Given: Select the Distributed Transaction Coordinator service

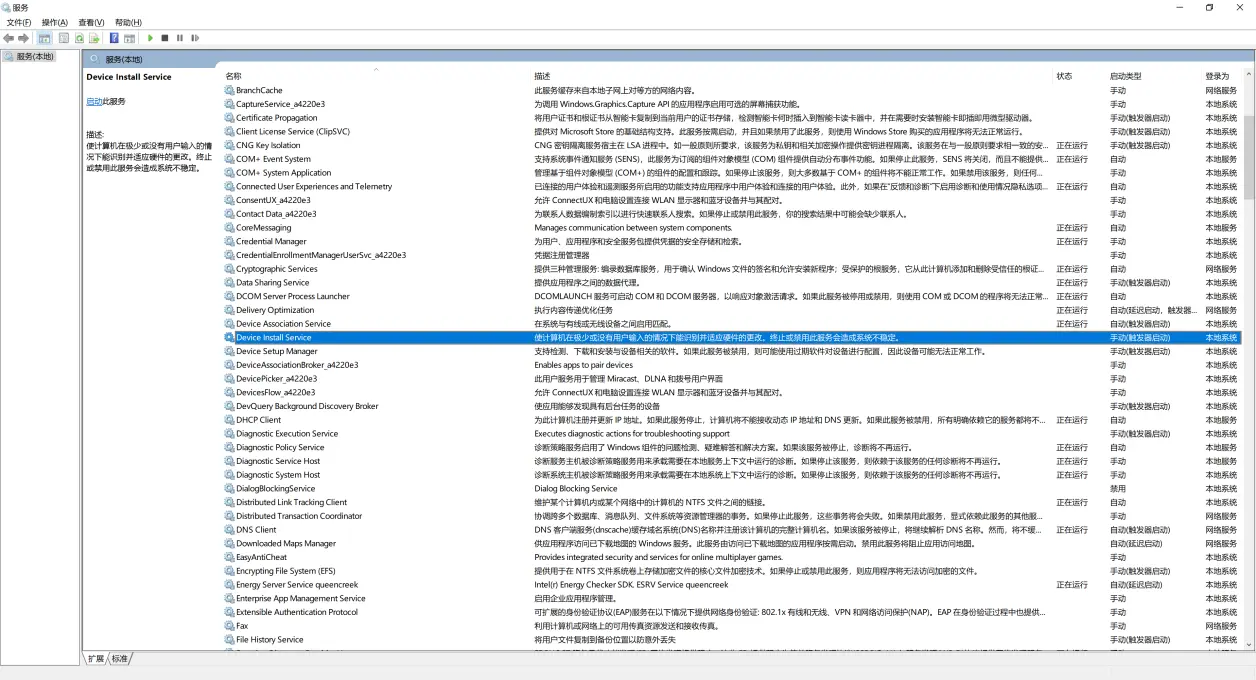Looking at the screenshot, I should tap(299, 516).
